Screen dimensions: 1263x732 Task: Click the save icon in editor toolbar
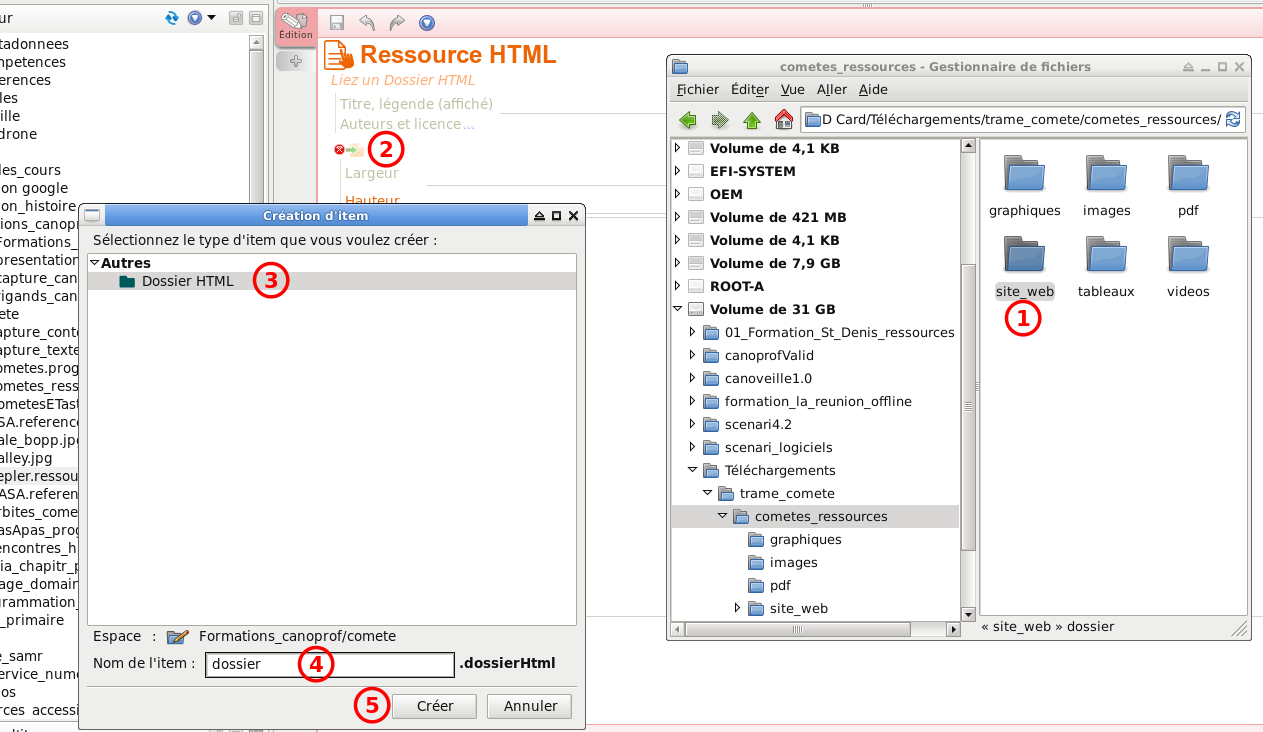click(x=337, y=22)
